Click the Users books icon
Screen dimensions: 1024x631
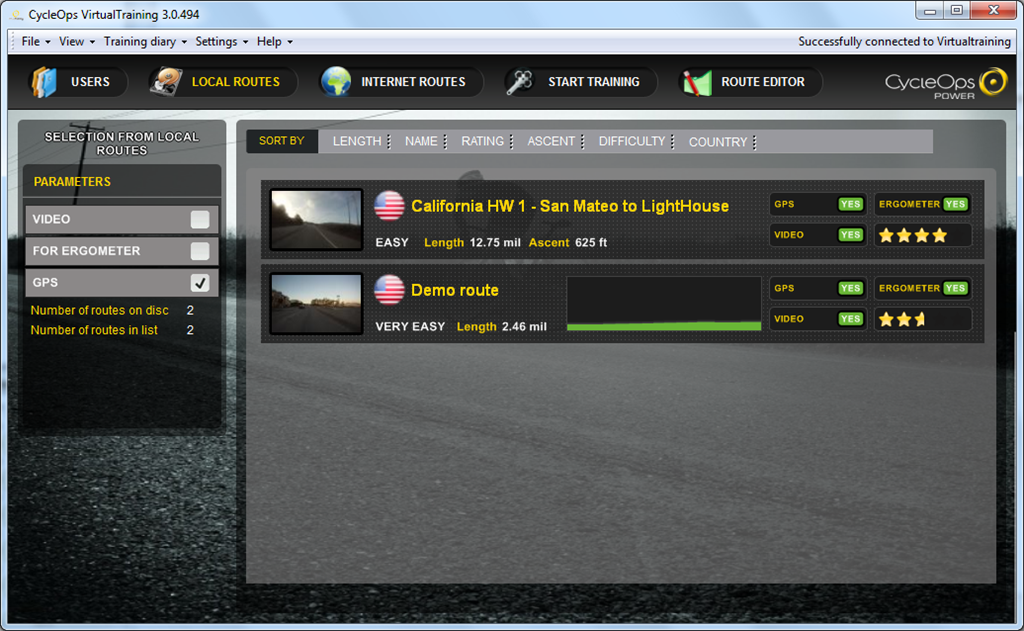[44, 82]
